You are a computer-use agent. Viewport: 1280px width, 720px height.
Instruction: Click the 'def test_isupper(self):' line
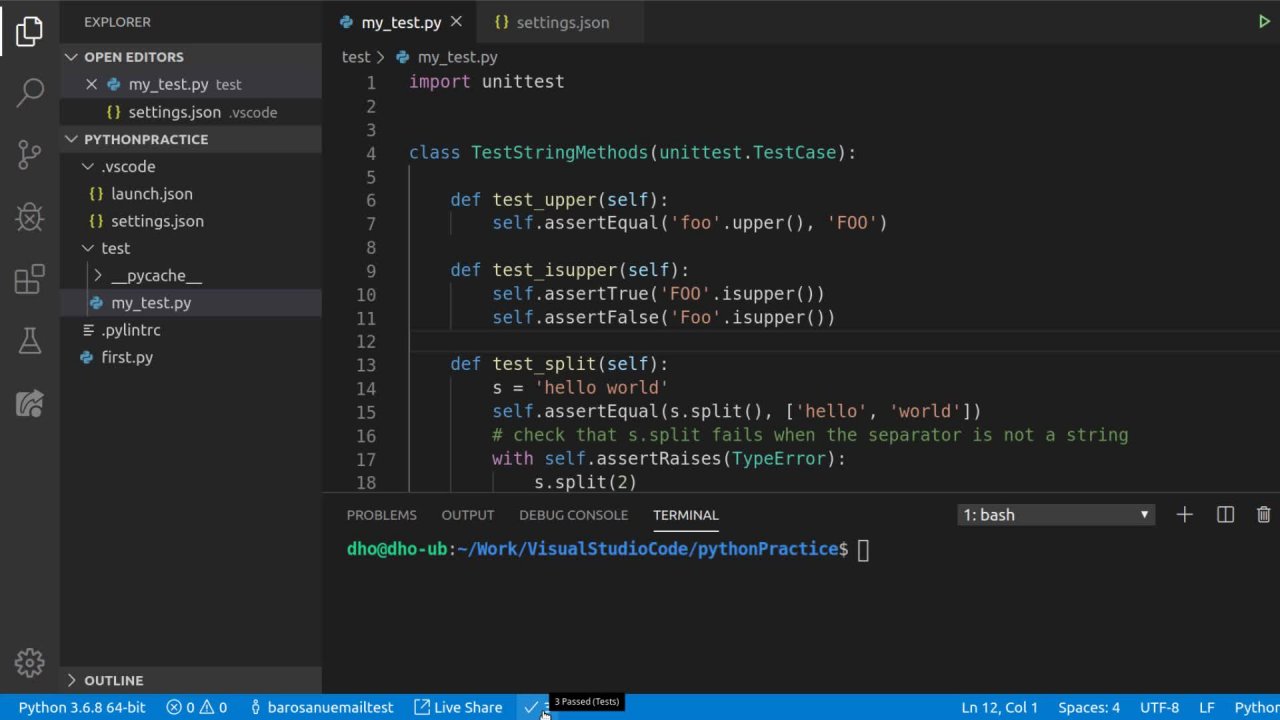569,270
